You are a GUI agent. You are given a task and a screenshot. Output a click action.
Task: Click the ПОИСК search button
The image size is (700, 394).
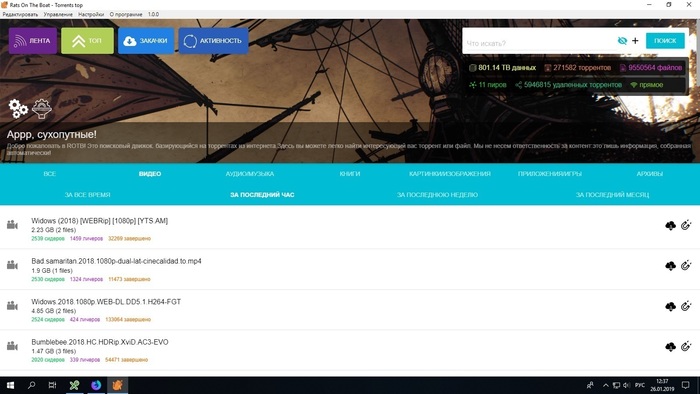tap(665, 41)
